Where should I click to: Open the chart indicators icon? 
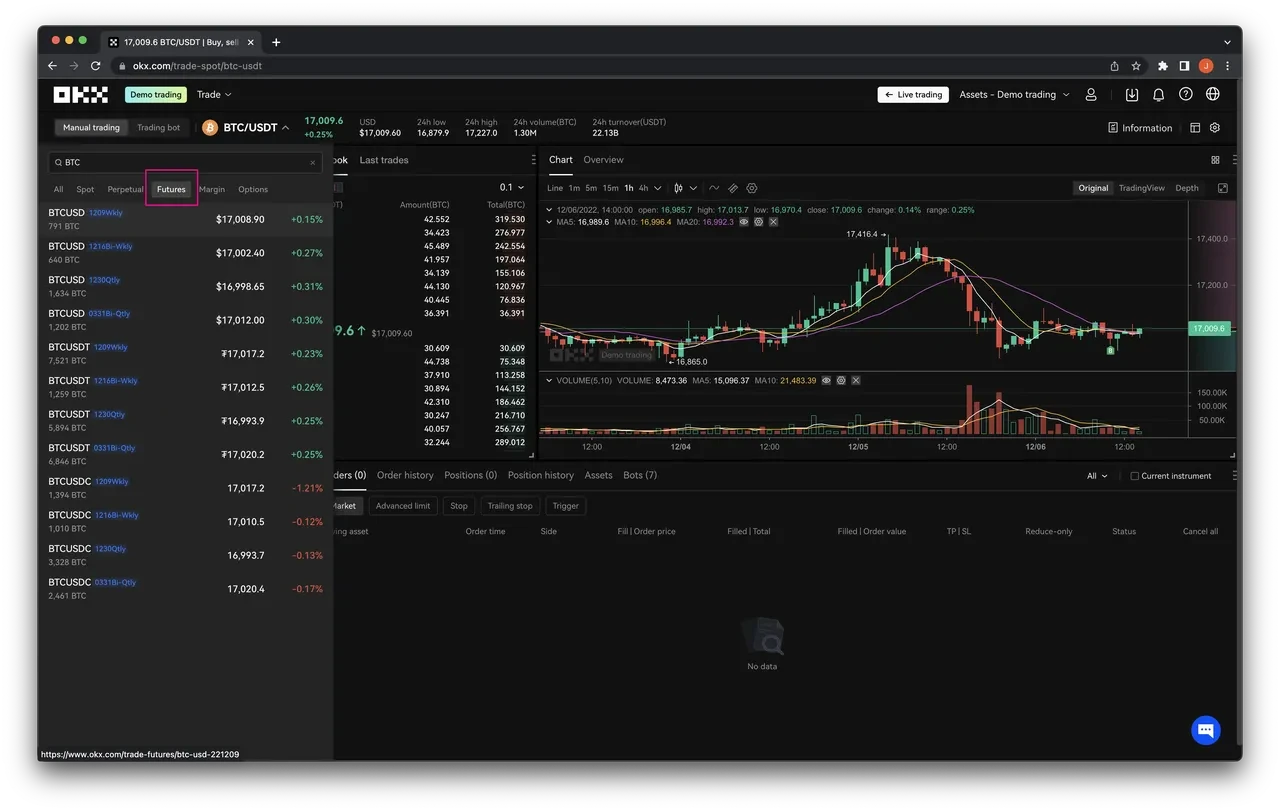click(x=714, y=188)
